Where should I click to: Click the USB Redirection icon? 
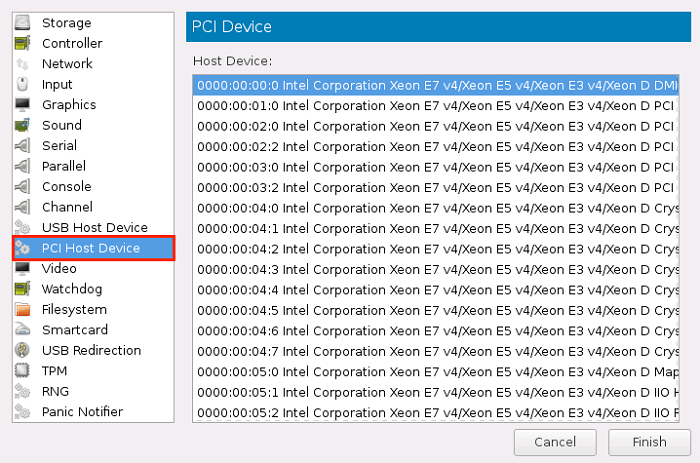pos(22,350)
